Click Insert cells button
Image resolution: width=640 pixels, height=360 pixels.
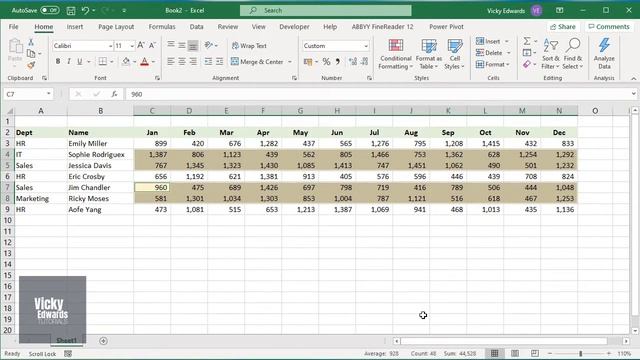click(488, 41)
